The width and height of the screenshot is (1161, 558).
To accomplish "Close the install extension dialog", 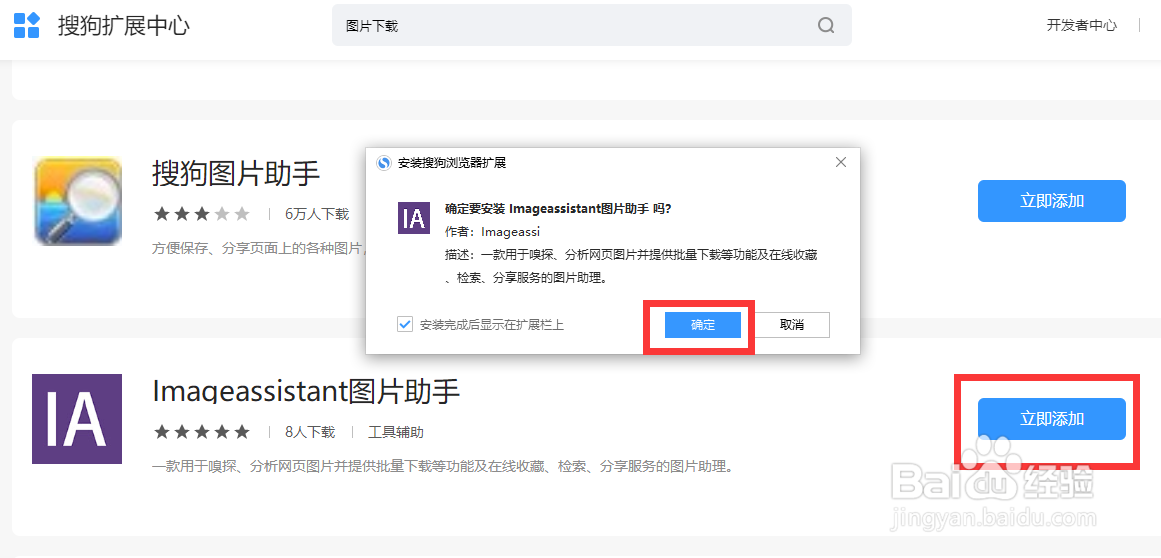I will (x=840, y=162).
